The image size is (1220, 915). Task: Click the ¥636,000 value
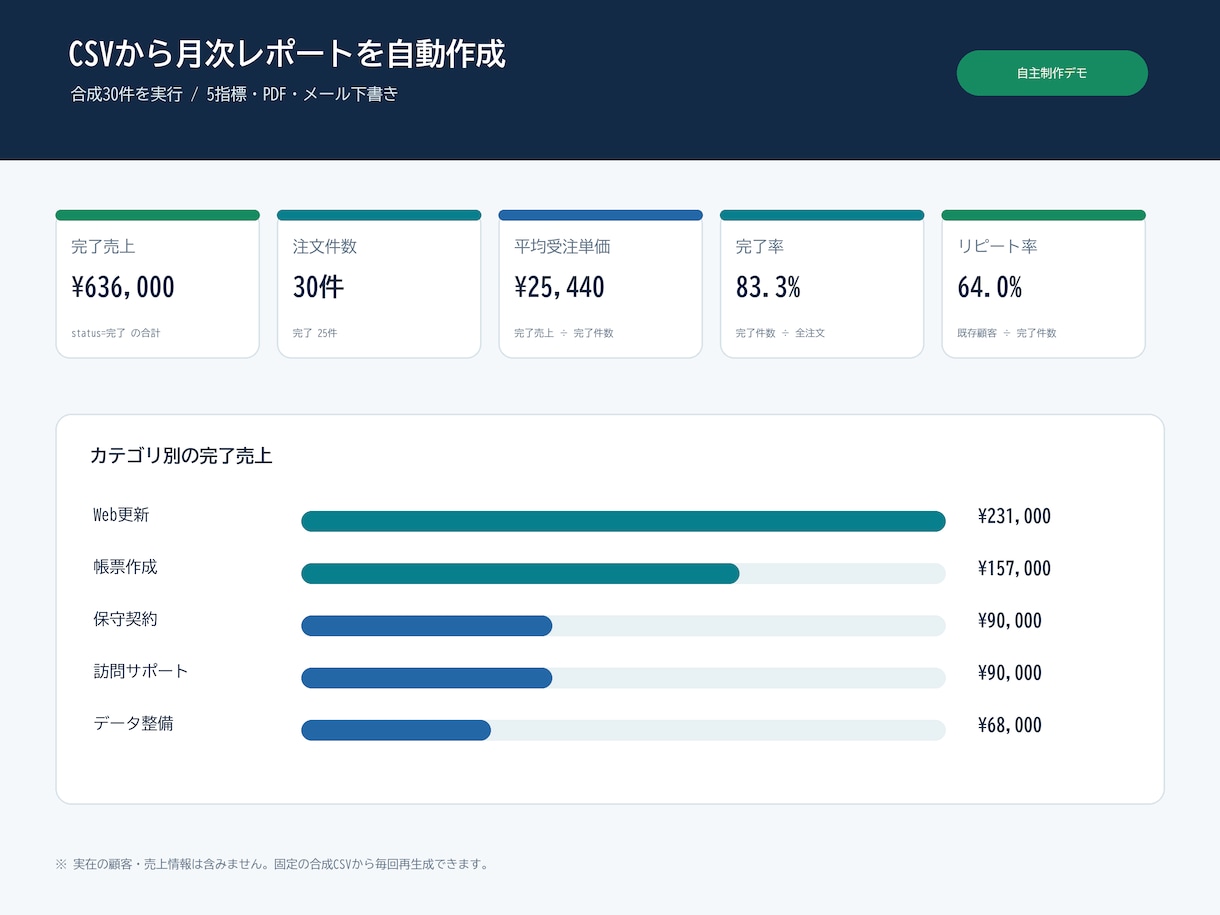click(123, 288)
